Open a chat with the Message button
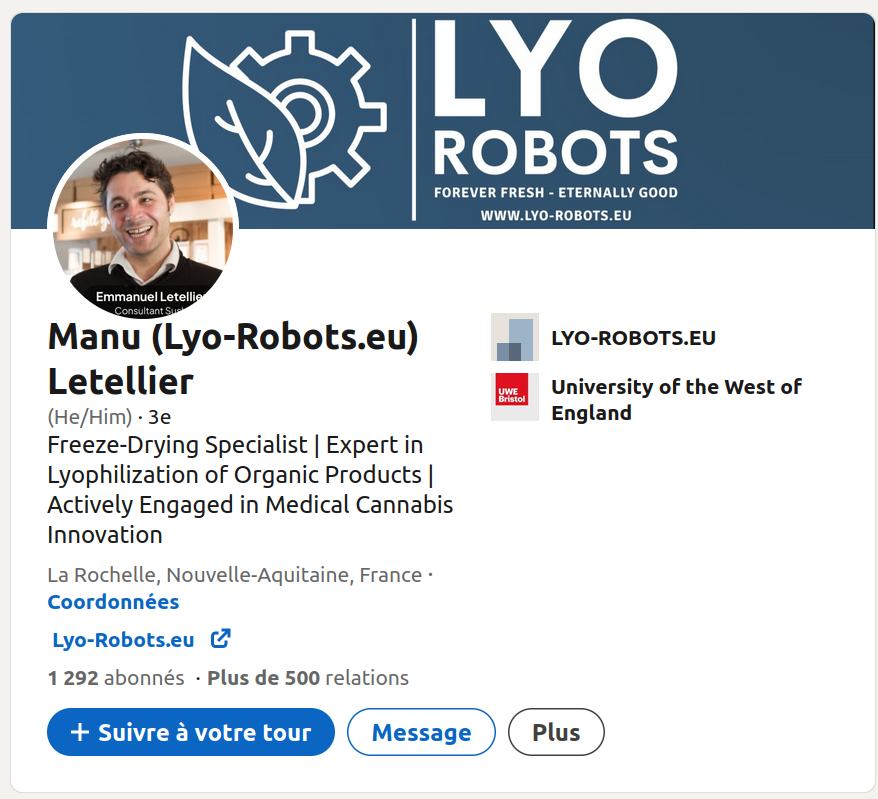Viewport: 878px width, 799px height. tap(421, 732)
